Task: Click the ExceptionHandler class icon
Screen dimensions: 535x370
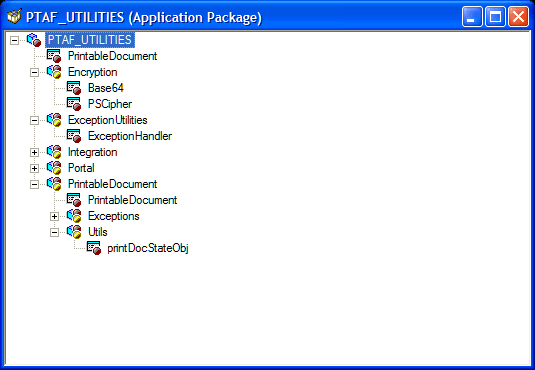Action: click(74, 136)
